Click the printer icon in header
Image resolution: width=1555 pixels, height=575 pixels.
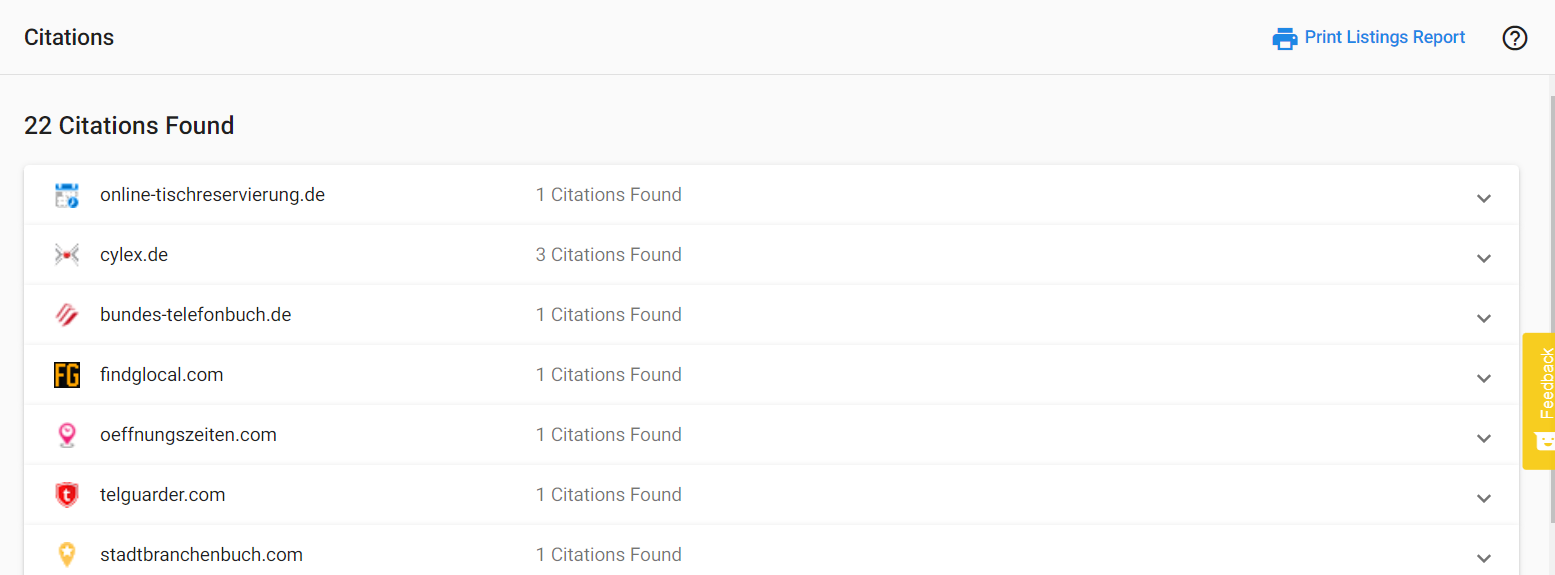tap(1285, 38)
